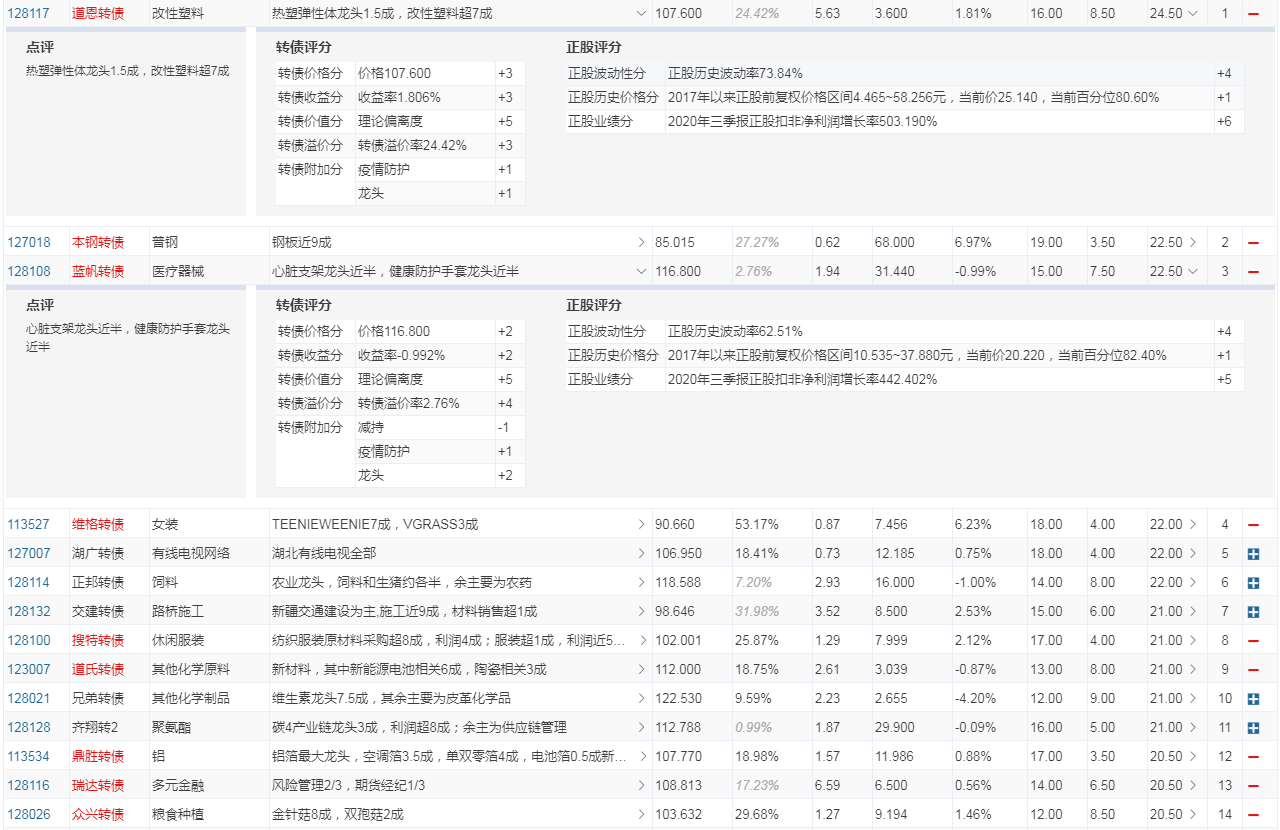Click the red minus icon for 众兴转债
This screenshot has width=1280, height=830.
[1253, 815]
